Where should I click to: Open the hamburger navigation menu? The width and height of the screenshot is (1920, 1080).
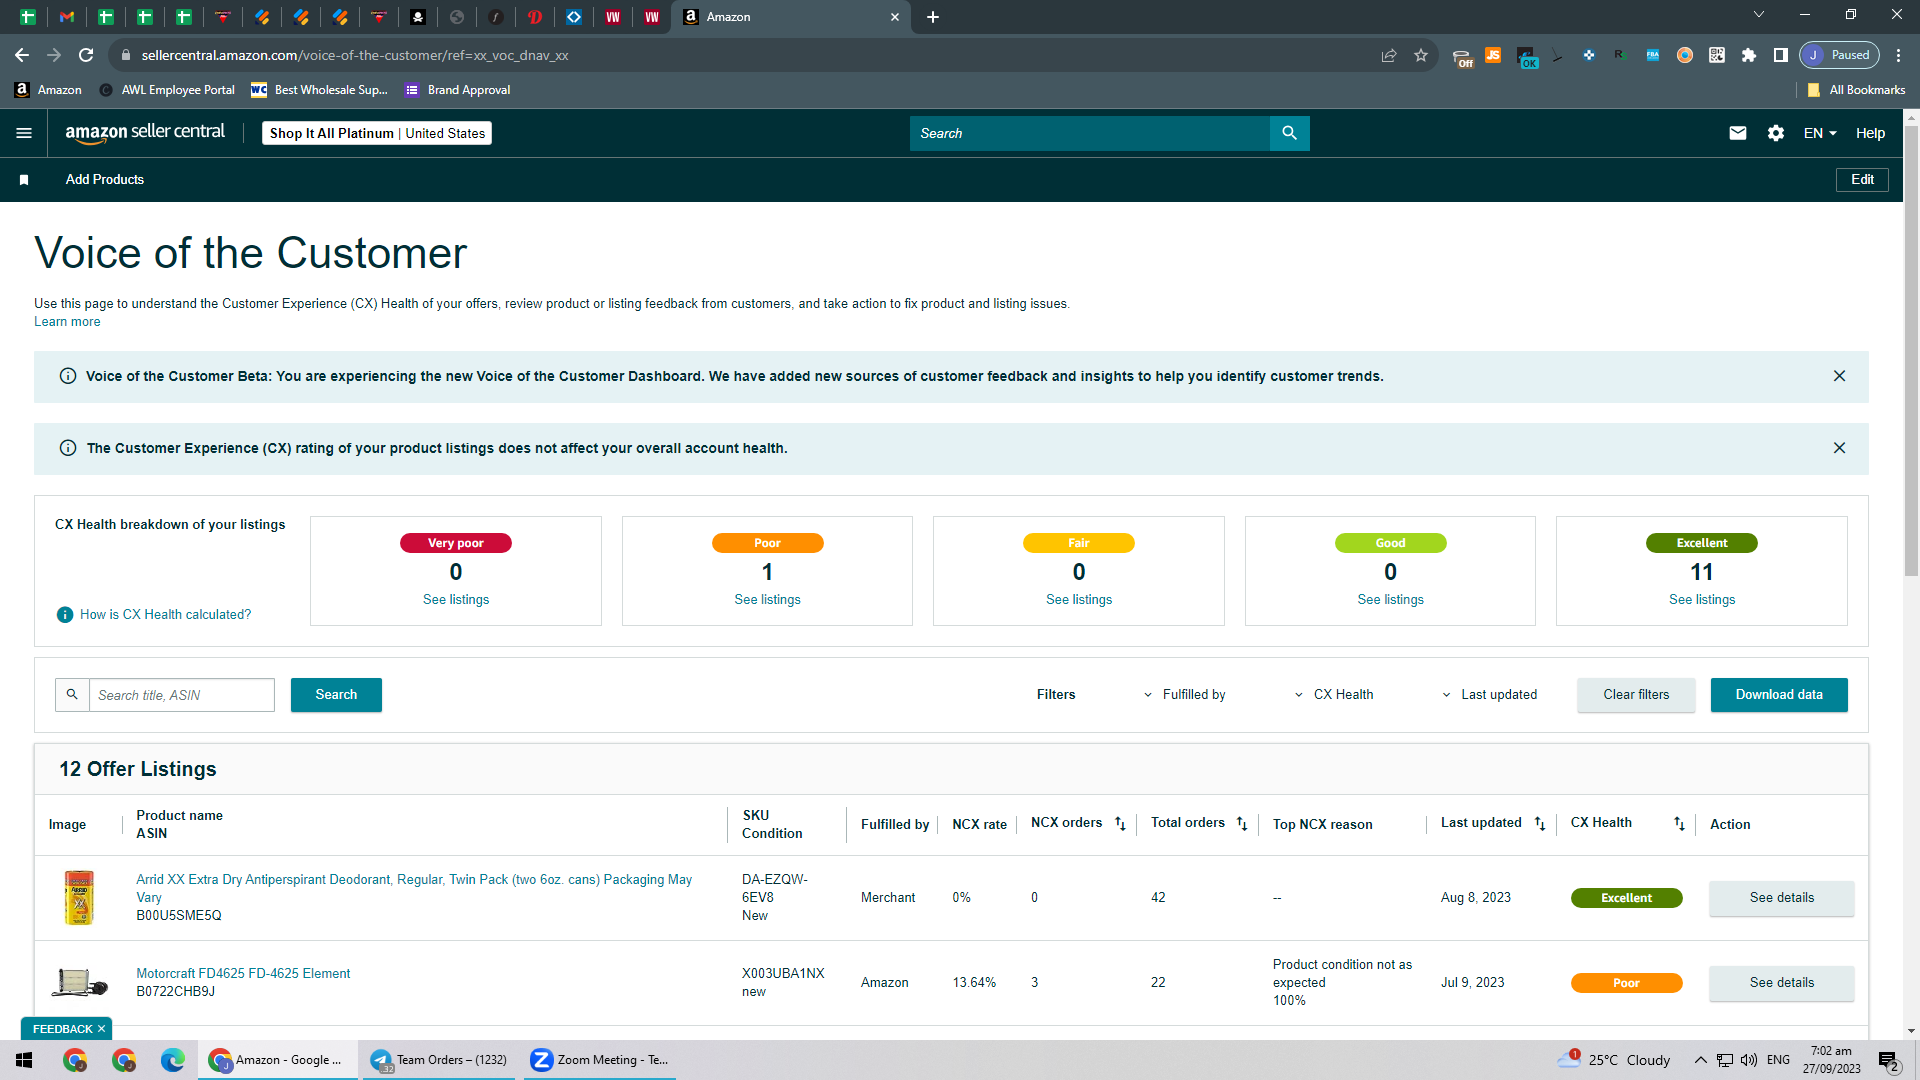pyautogui.click(x=24, y=133)
